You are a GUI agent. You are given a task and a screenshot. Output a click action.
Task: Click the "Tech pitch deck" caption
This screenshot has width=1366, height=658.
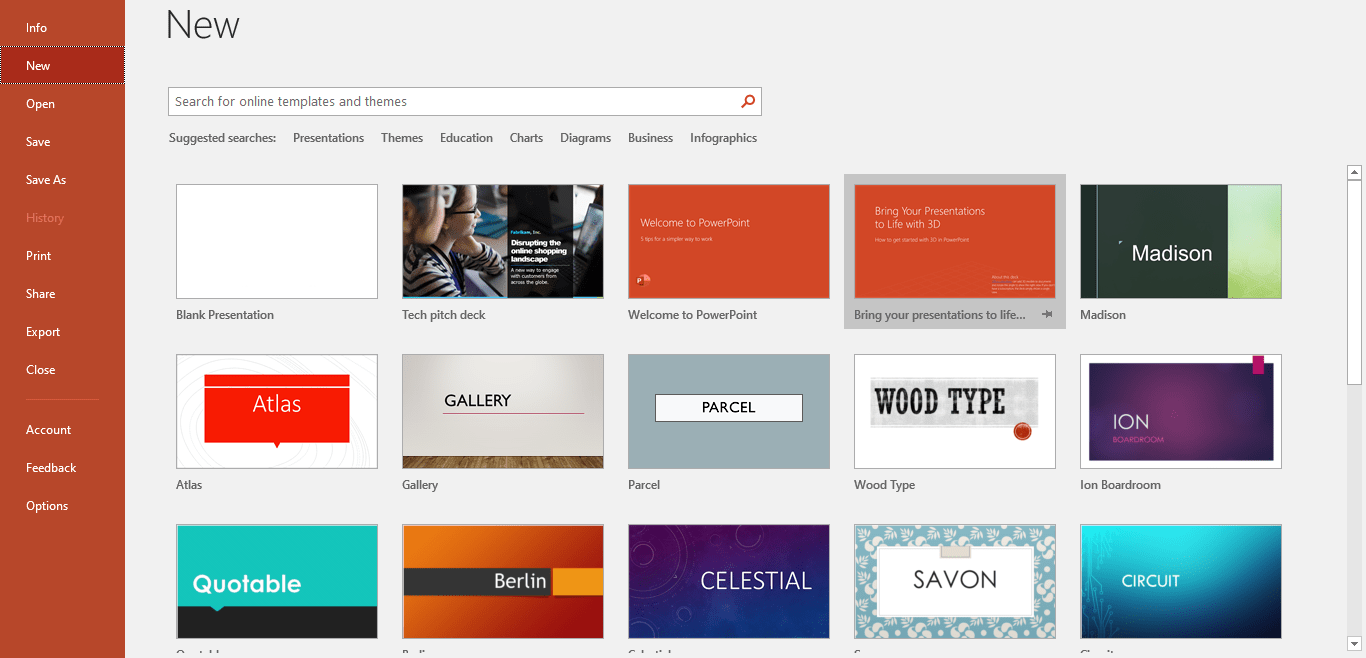444,315
